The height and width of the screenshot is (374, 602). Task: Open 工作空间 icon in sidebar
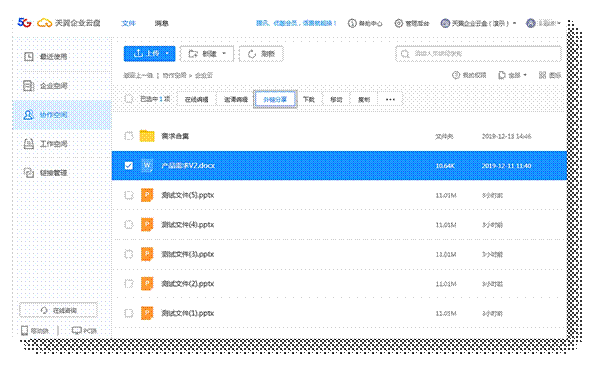point(29,144)
